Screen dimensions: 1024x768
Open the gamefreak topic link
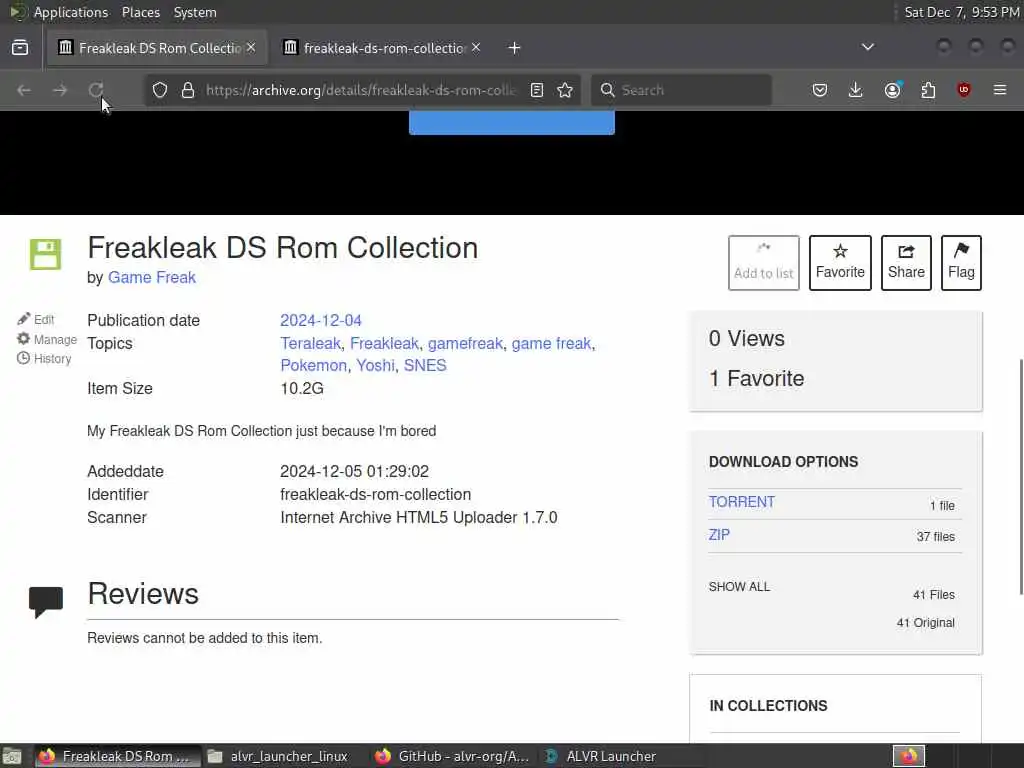coord(465,344)
